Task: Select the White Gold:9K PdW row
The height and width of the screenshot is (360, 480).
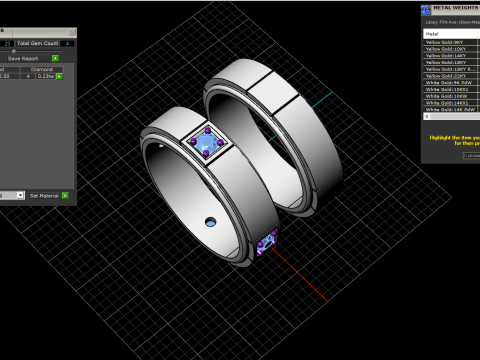Action: coord(451,83)
